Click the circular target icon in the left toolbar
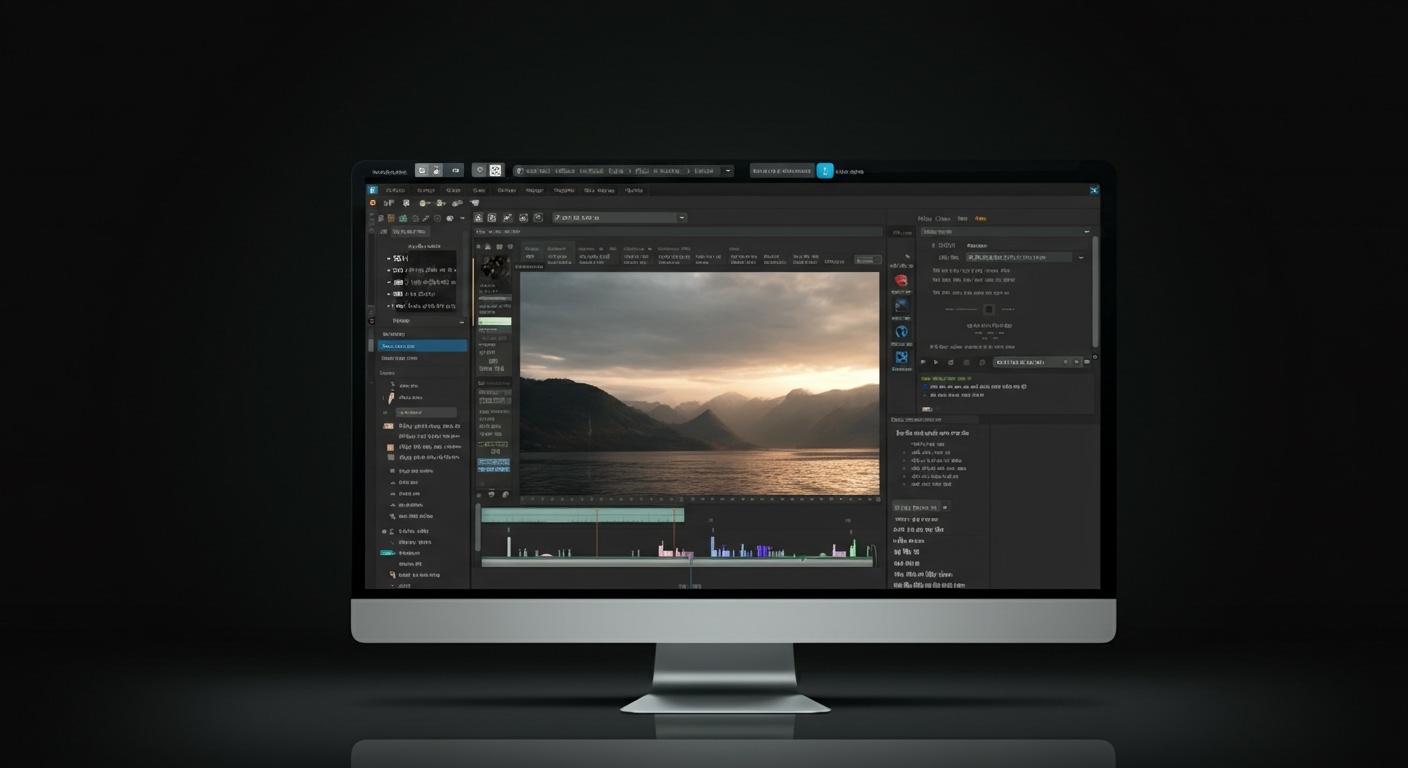 pyautogui.click(x=437, y=218)
